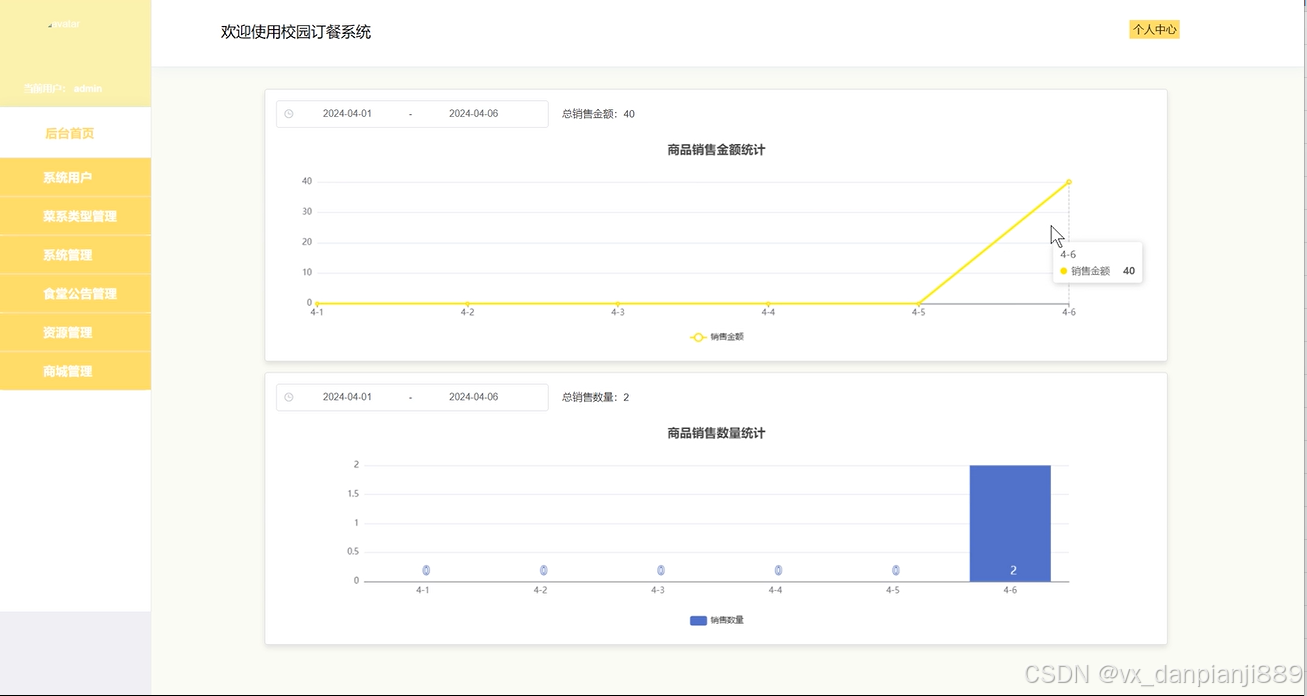Click the 4-1 data point on line chart
Viewport: 1307px width, 696px height.
(317, 303)
